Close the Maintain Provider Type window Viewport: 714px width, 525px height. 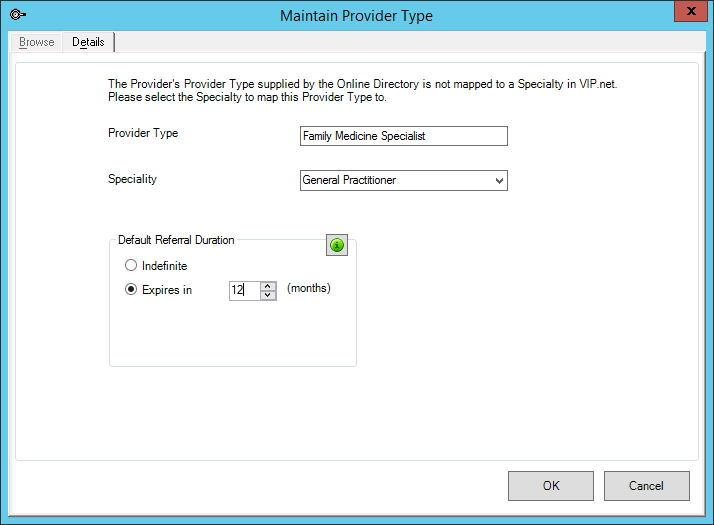click(691, 11)
